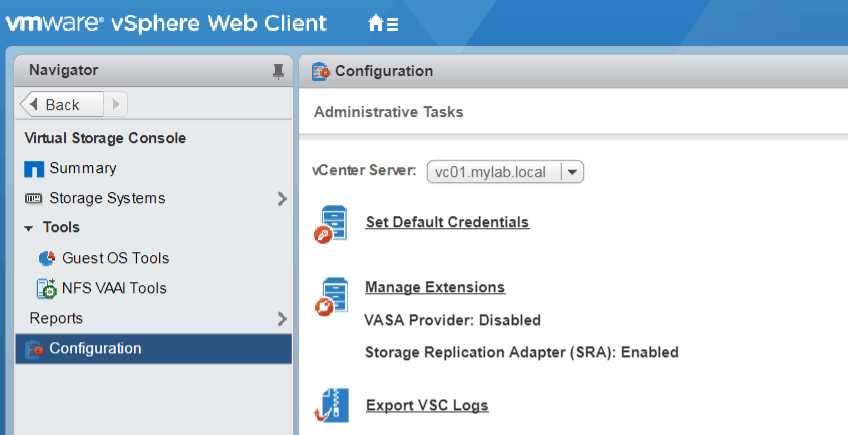This screenshot has height=435, width=848.
Task: Click the Export VSC Logs link
Action: coord(427,405)
